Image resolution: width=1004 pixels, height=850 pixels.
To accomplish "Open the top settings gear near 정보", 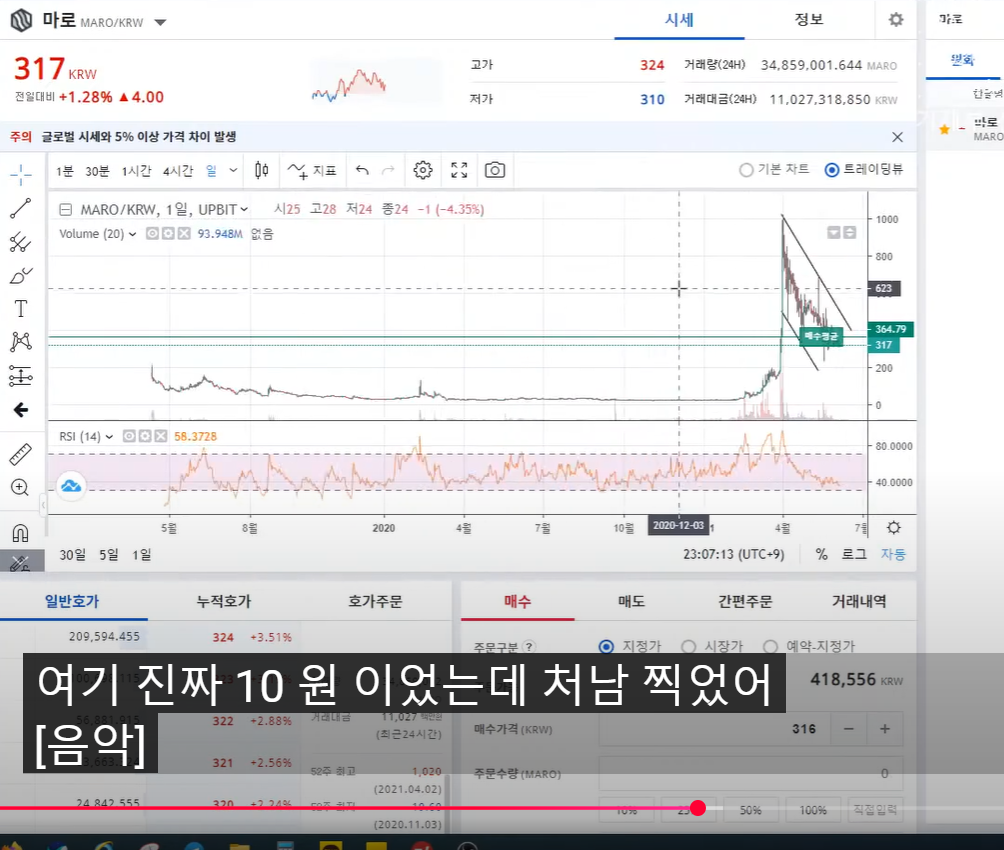I will [896, 19].
